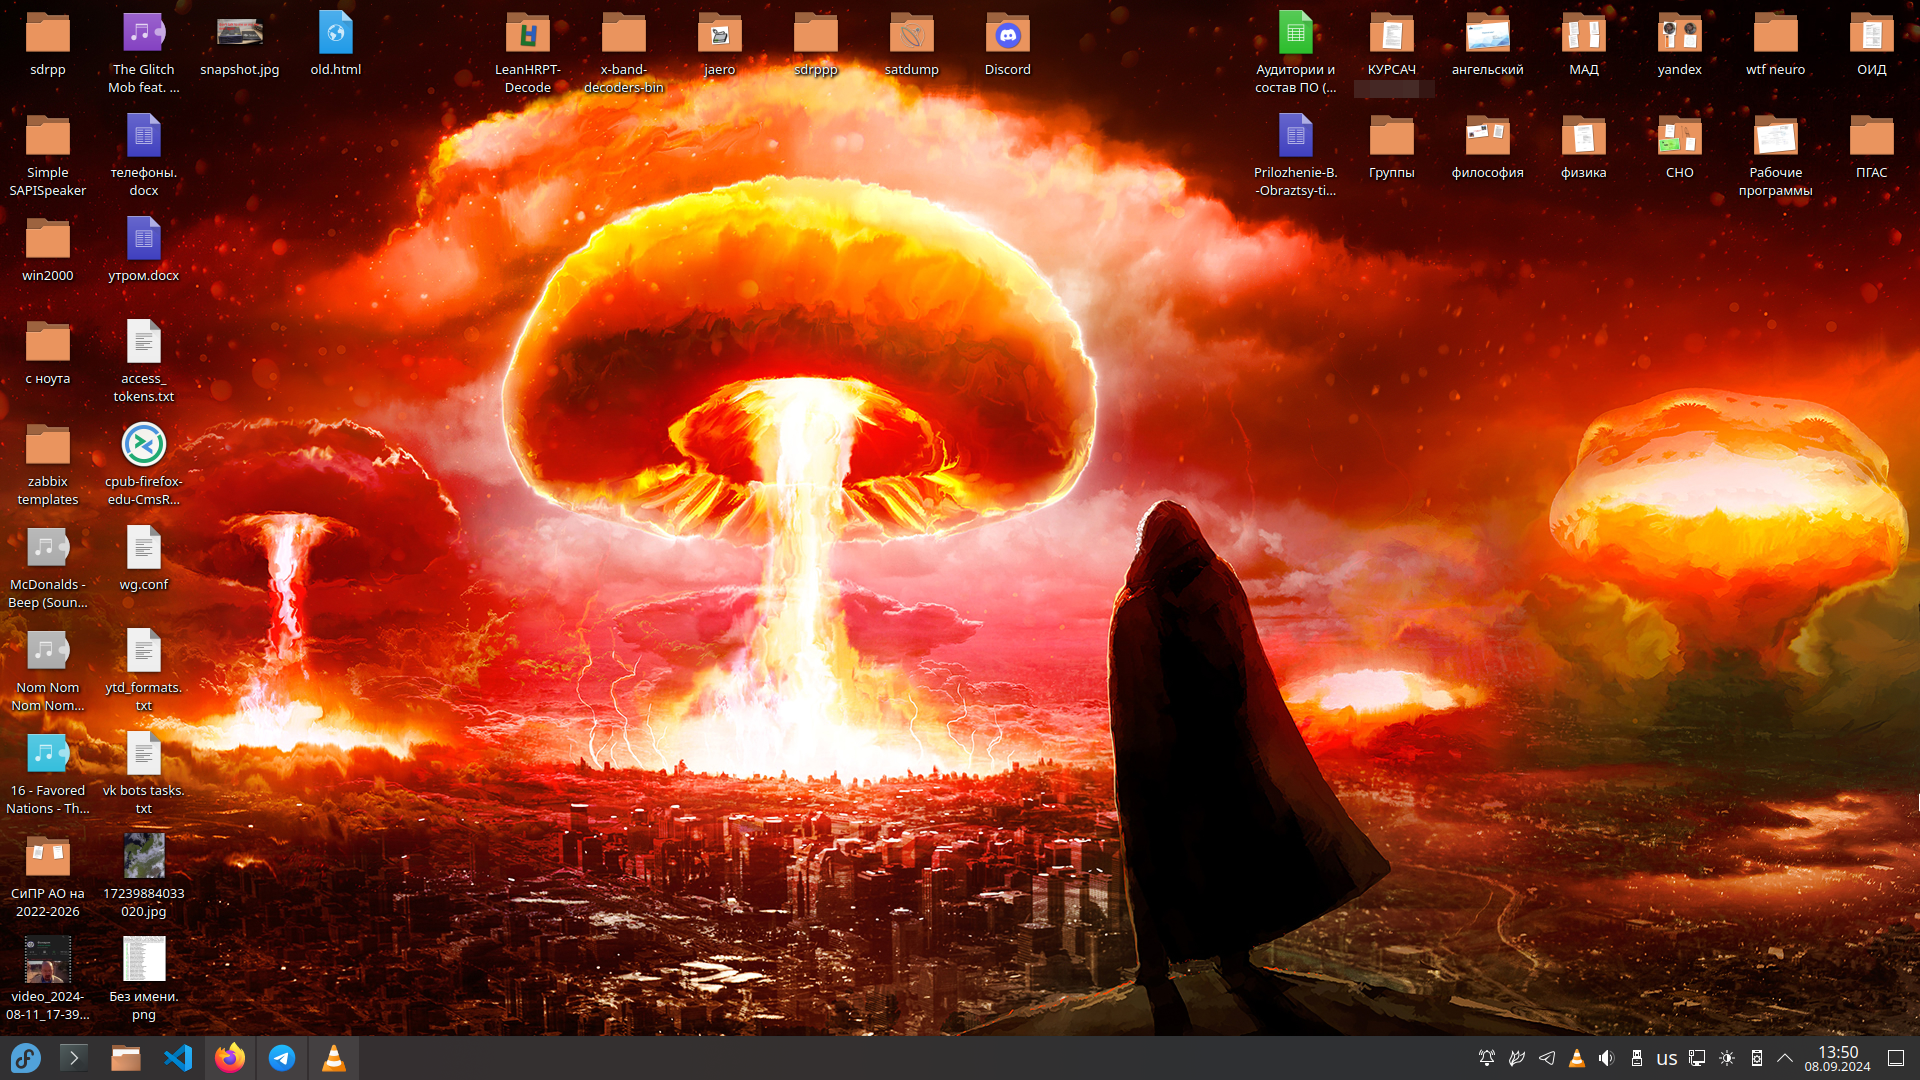The width and height of the screenshot is (1920, 1080).
Task: Open the file manager in taskbar
Action: pos(126,1058)
